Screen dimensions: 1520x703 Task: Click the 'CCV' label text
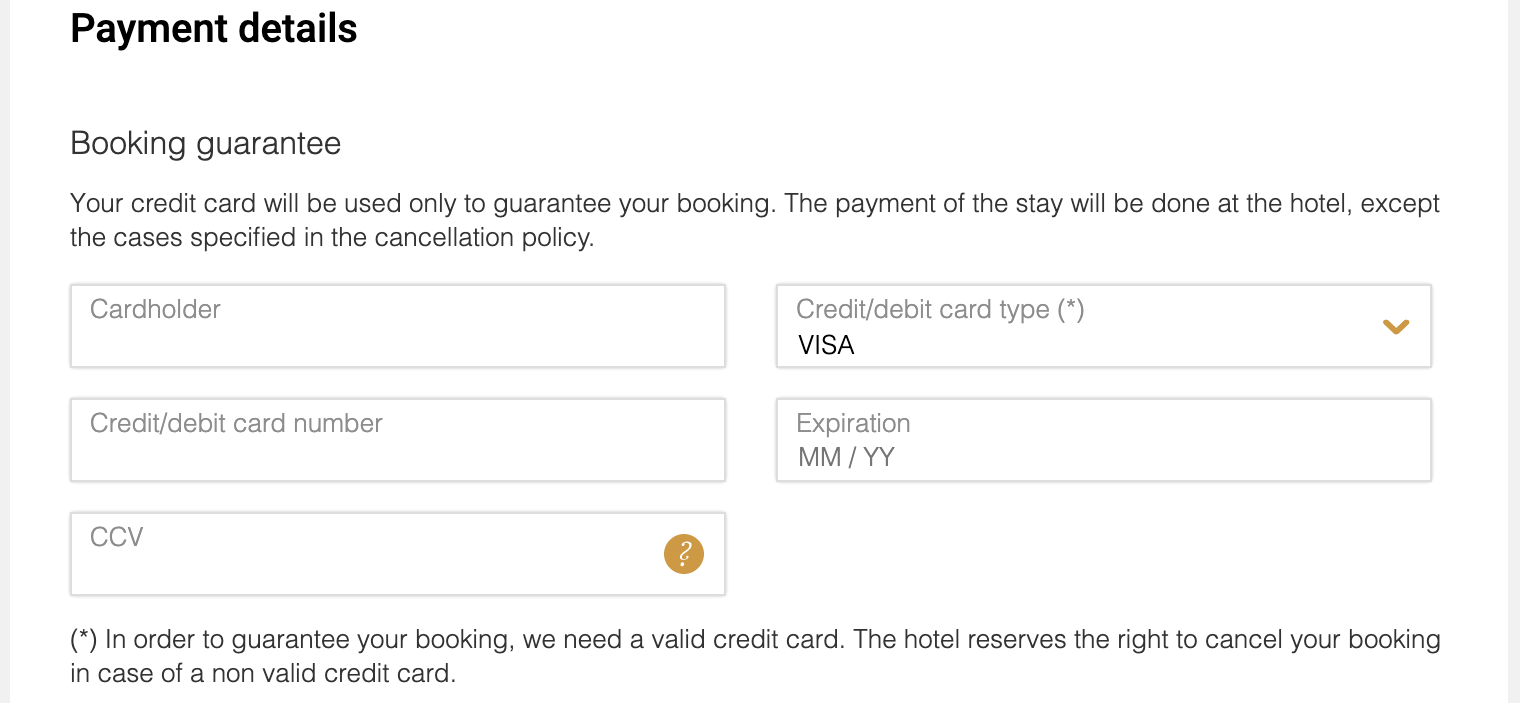tap(117, 538)
